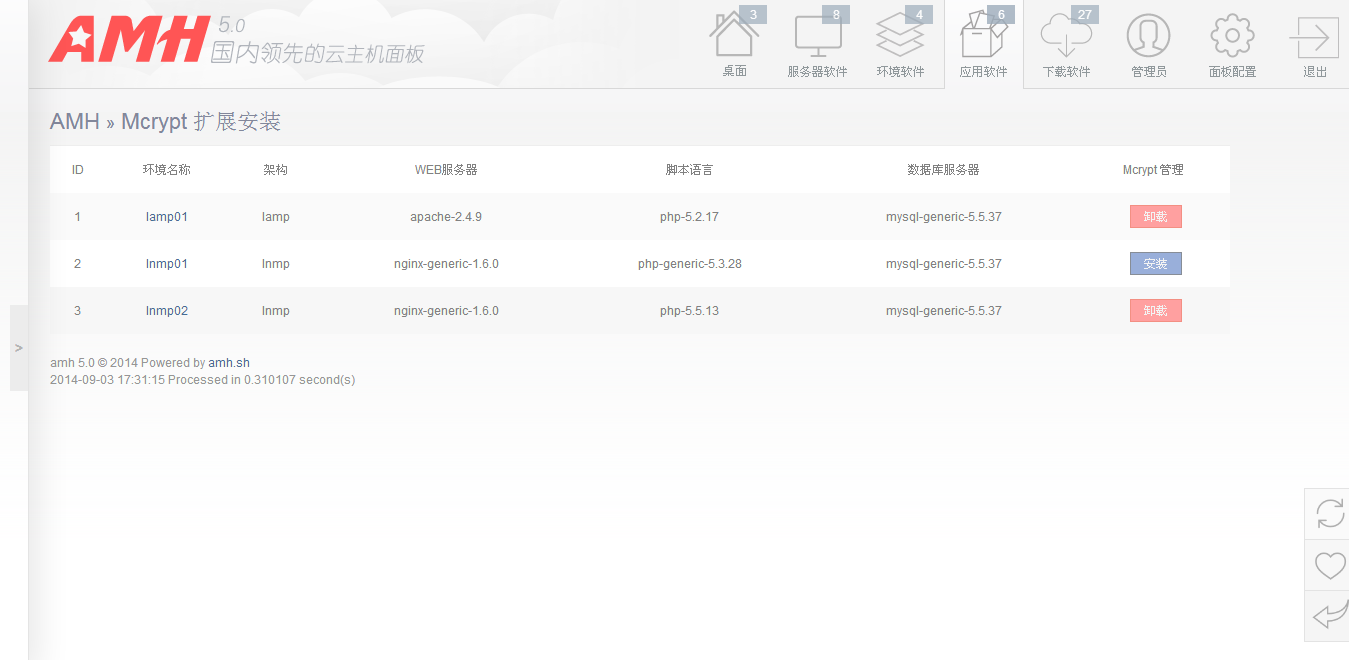Image resolution: width=1349 pixels, height=660 pixels.
Task: Open 下载软件 cloud download icon
Action: (1065, 38)
